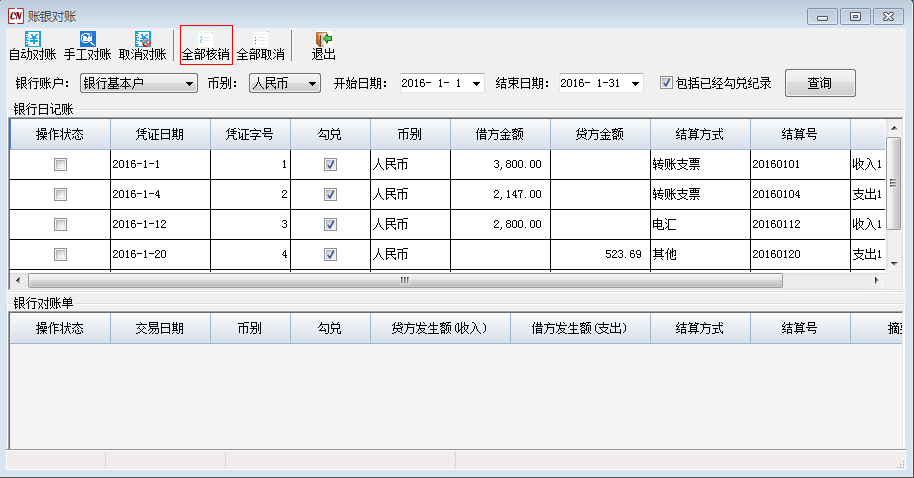Select the 转账支票 cell in first row
This screenshot has width=914, height=478.
point(699,164)
